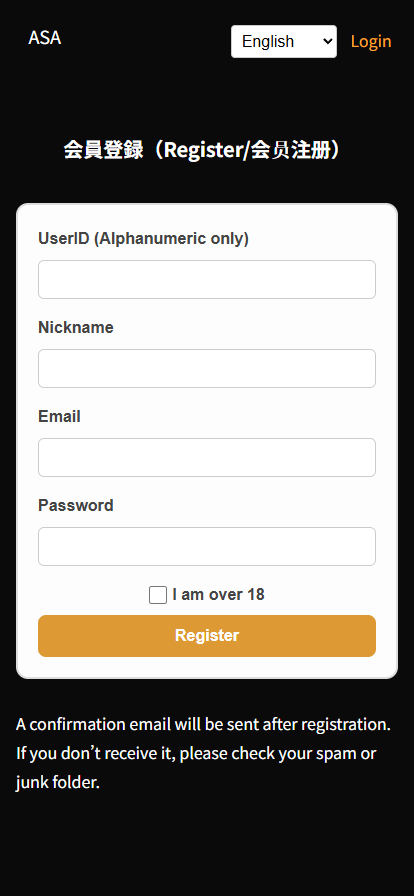Click the "I am over 18" label text

[218, 595]
